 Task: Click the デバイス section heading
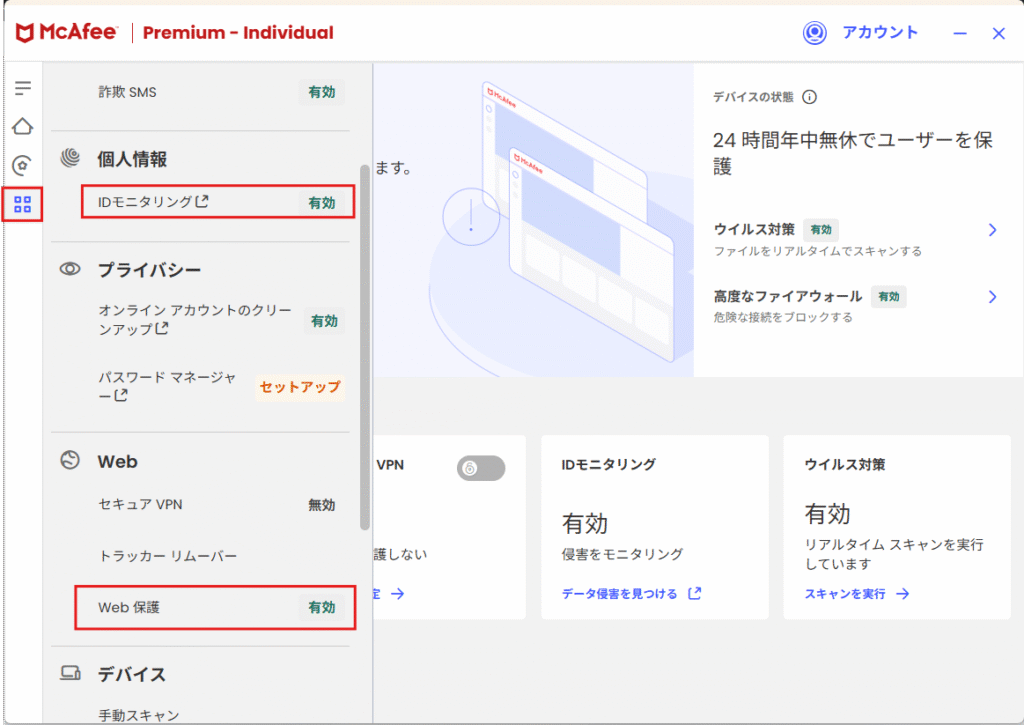coord(131,674)
